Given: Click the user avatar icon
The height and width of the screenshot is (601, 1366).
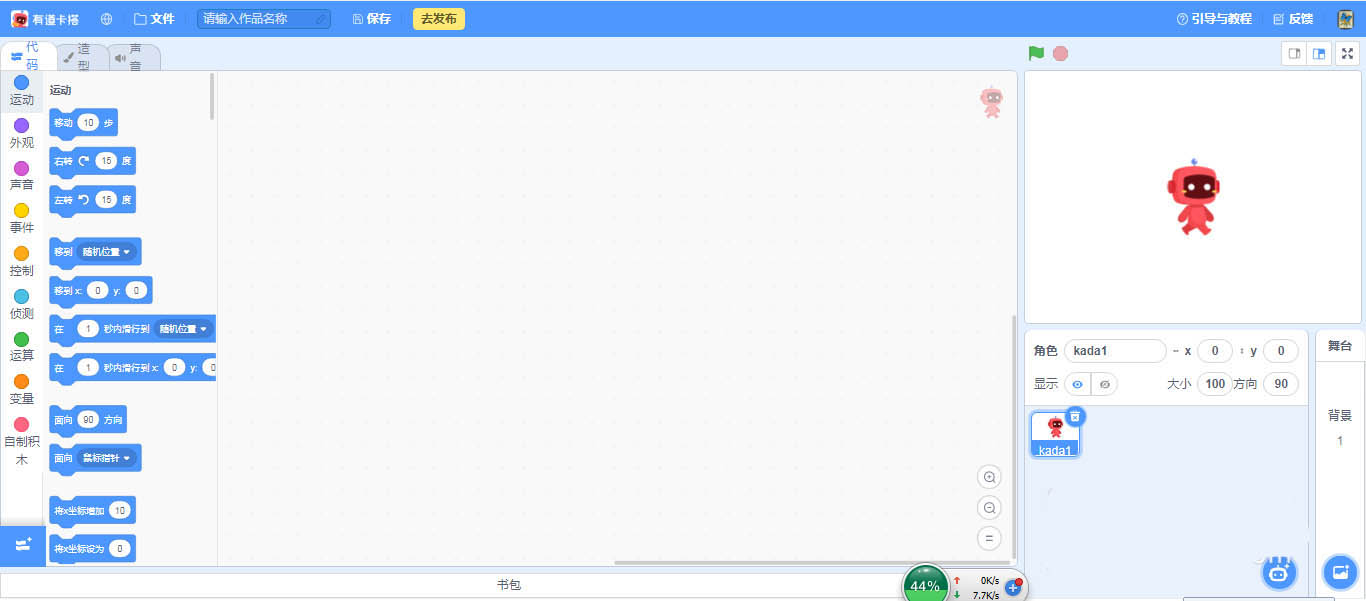Looking at the screenshot, I should [1346, 19].
